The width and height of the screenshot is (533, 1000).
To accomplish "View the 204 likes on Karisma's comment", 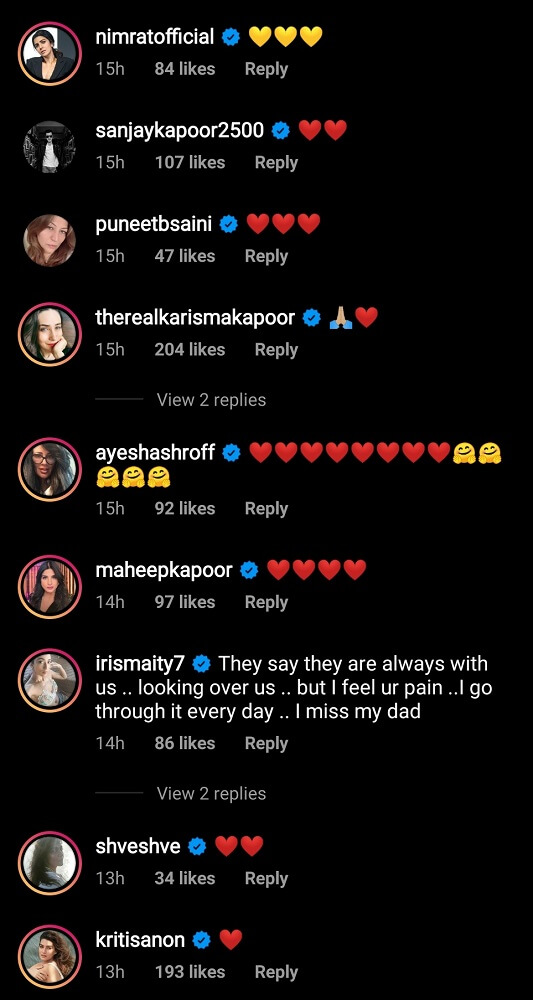I will pyautogui.click(x=189, y=349).
